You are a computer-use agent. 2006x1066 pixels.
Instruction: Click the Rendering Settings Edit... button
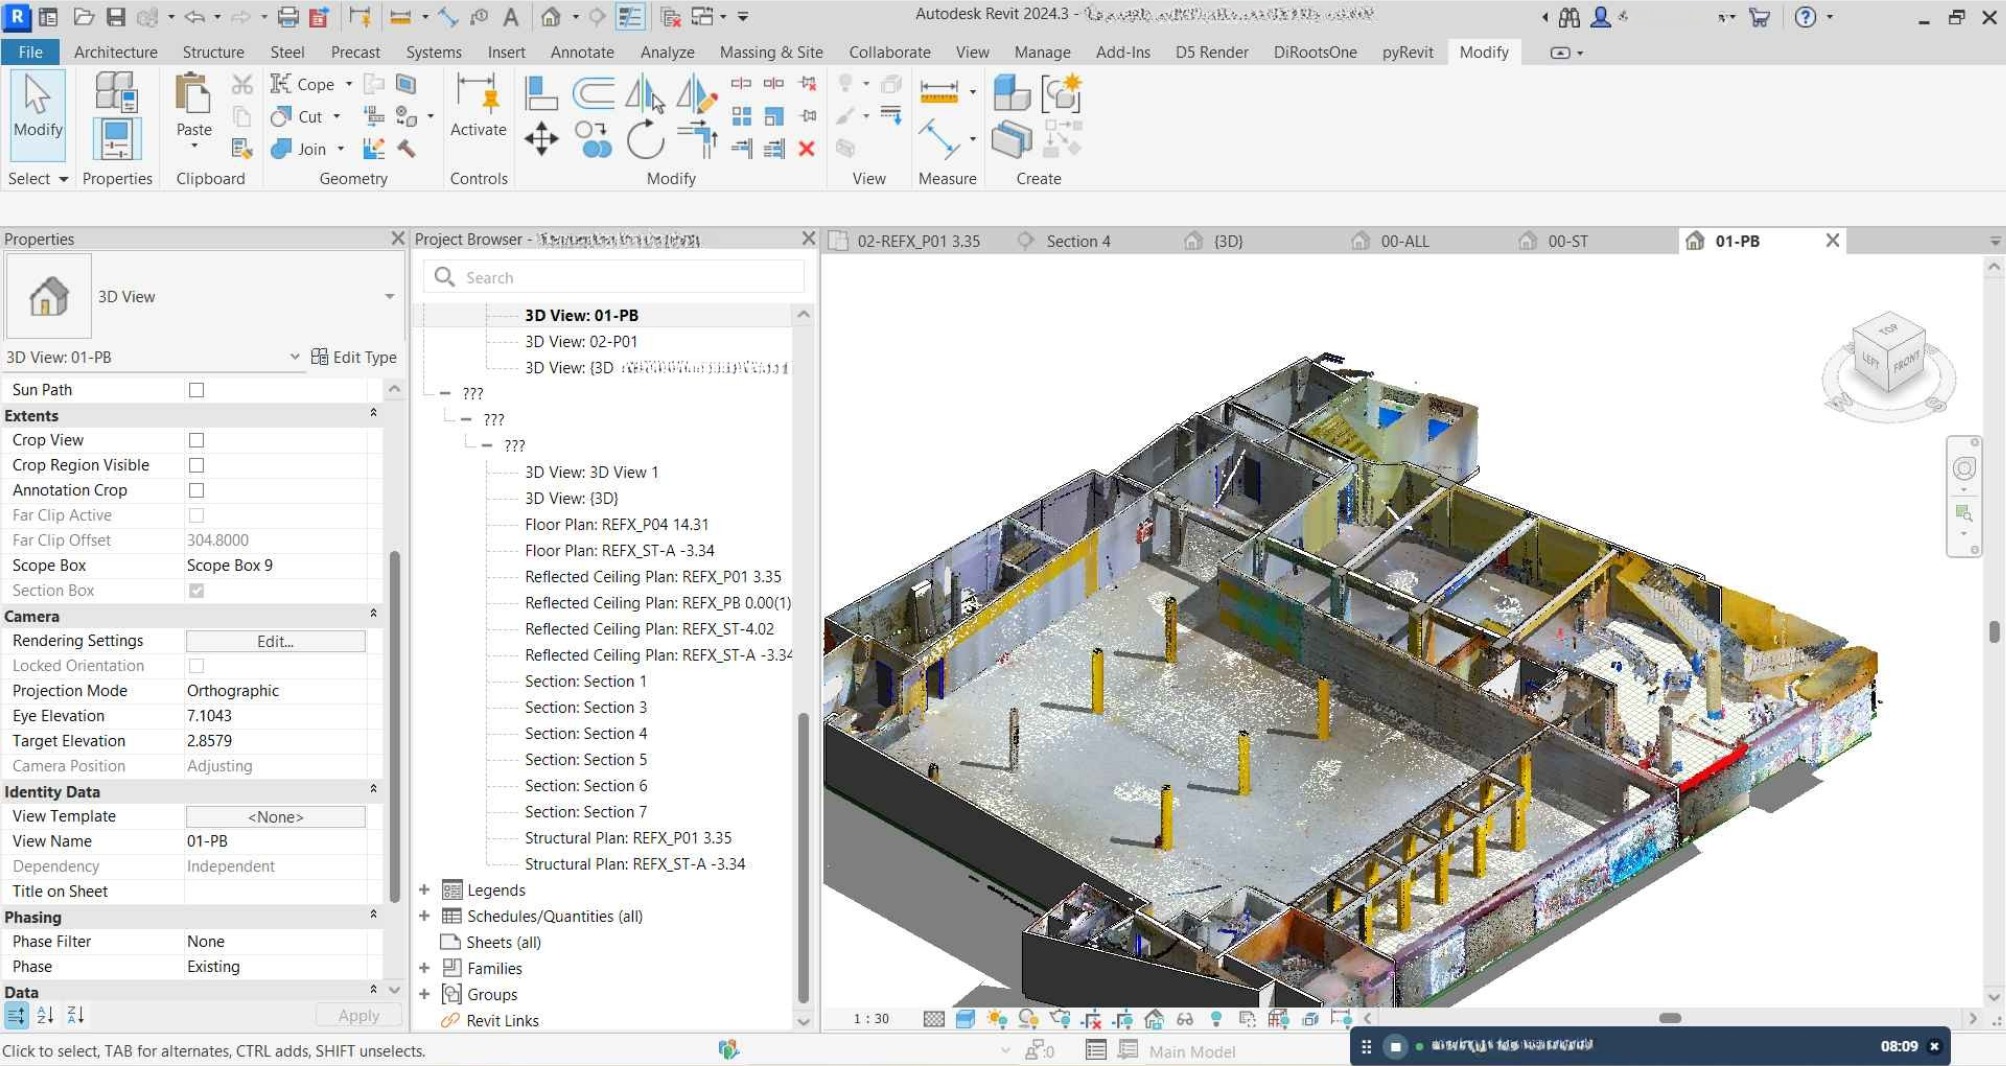coord(275,641)
